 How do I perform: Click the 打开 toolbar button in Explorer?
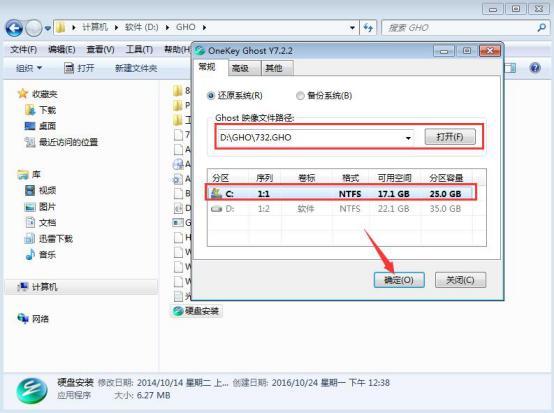(79, 68)
